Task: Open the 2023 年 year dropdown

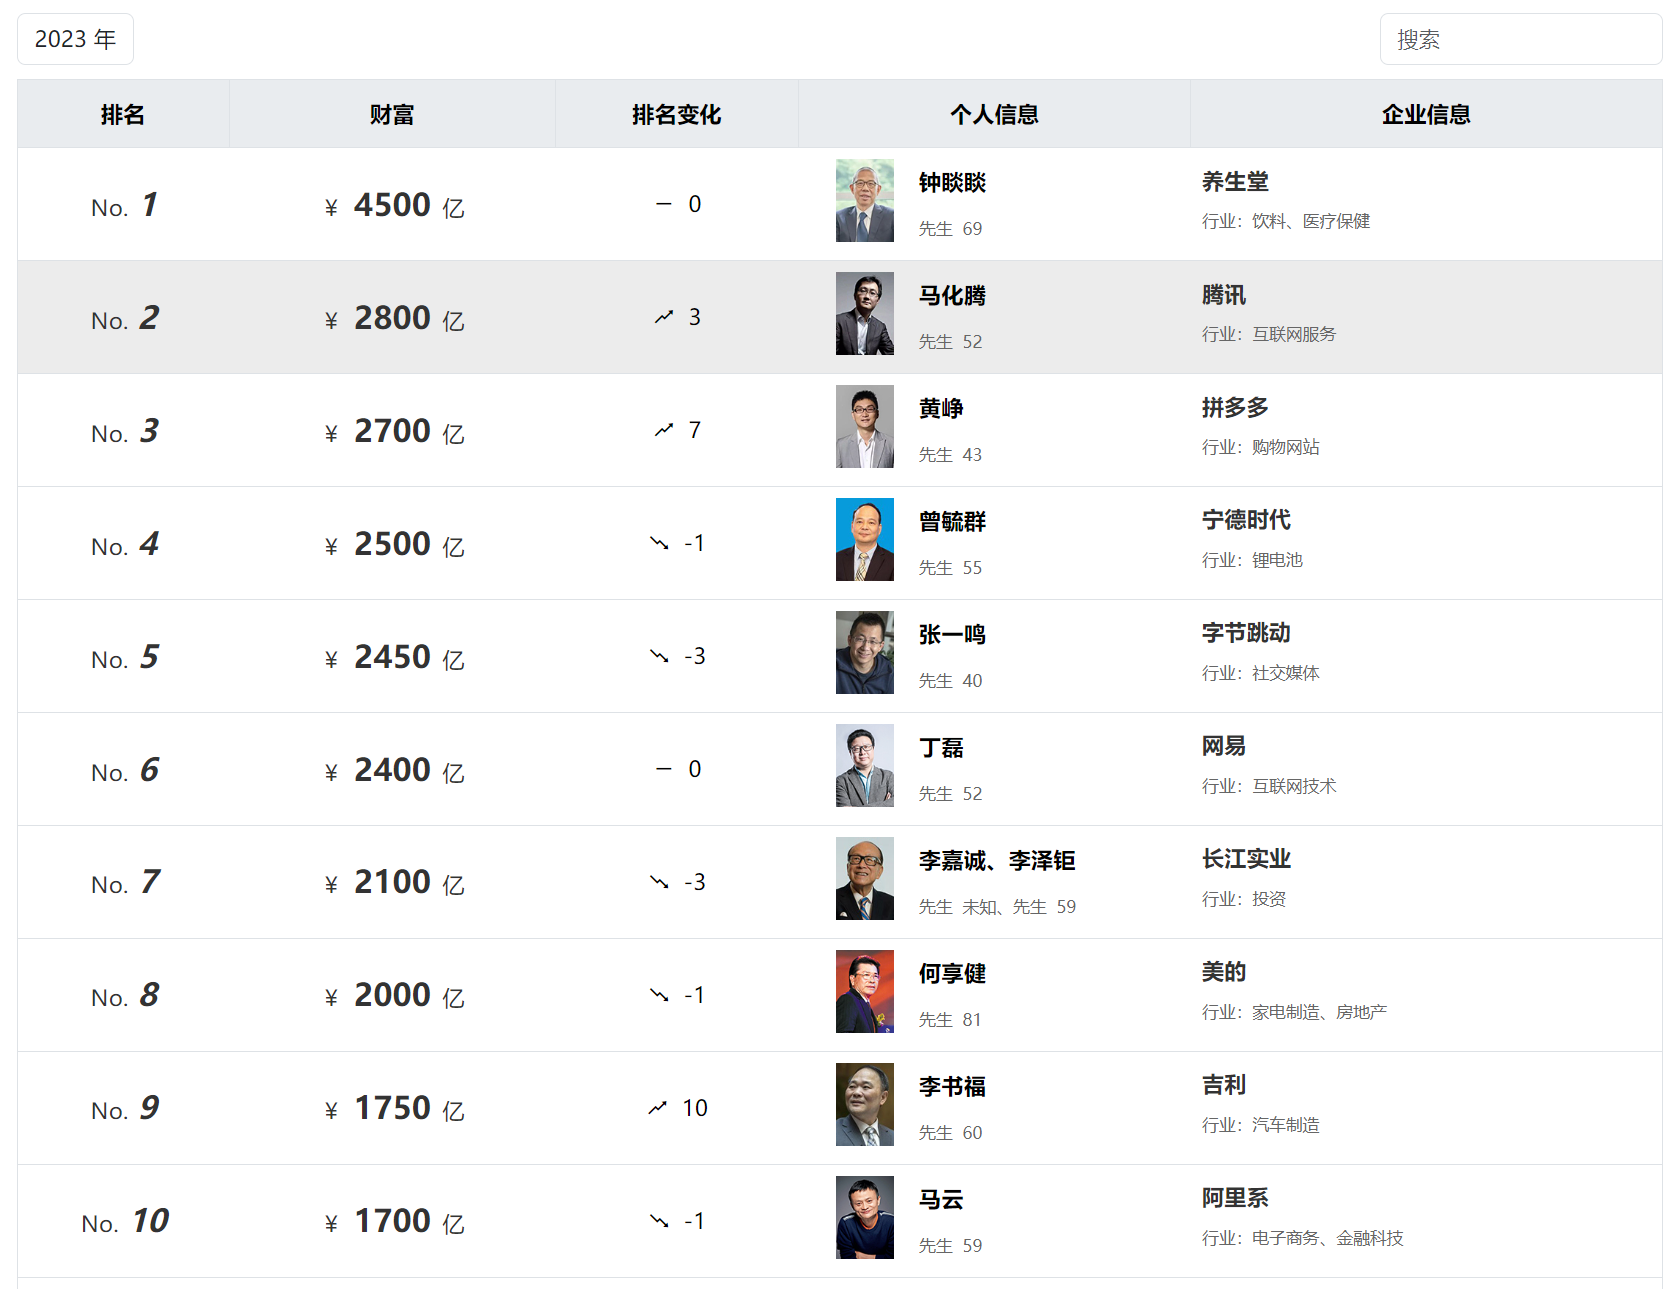Action: point(75,39)
